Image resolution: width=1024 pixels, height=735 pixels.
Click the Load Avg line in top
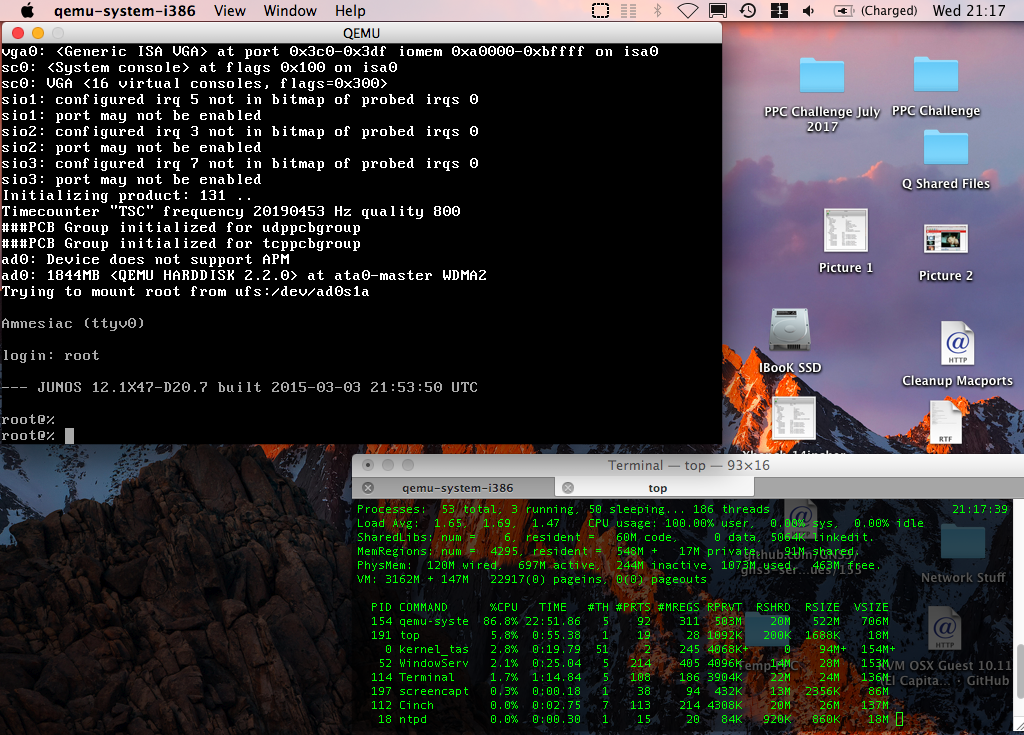(x=640, y=523)
